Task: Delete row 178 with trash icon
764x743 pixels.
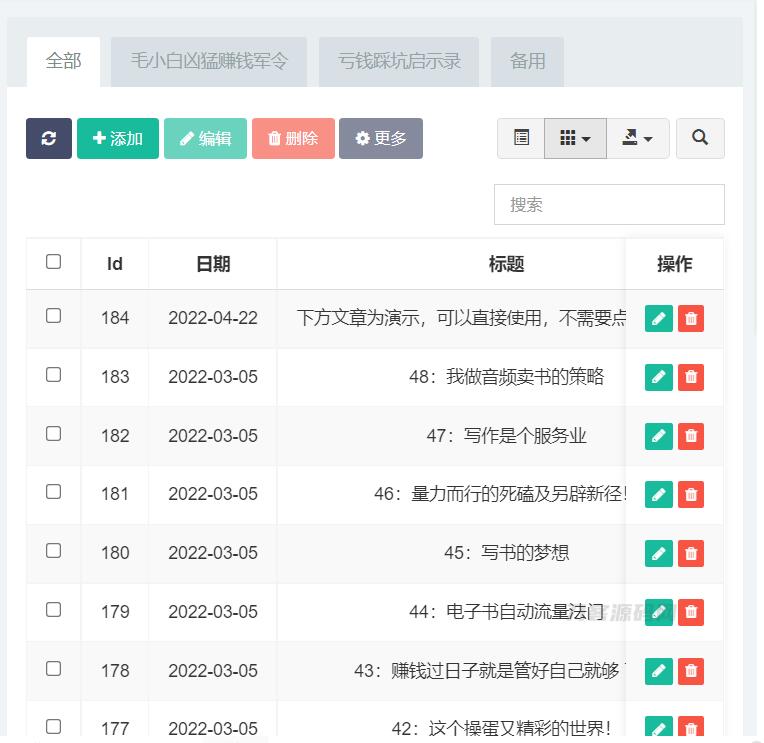Action: click(x=691, y=671)
